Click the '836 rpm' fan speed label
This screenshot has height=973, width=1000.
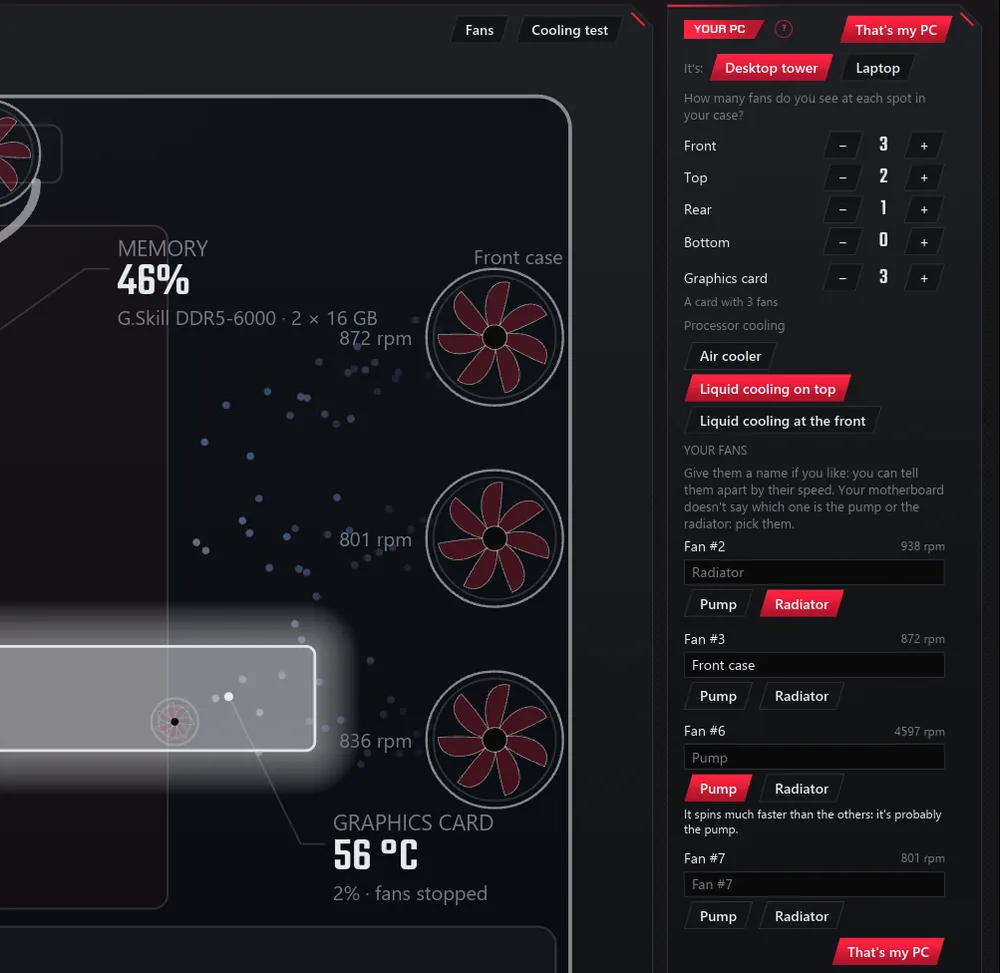pos(375,741)
